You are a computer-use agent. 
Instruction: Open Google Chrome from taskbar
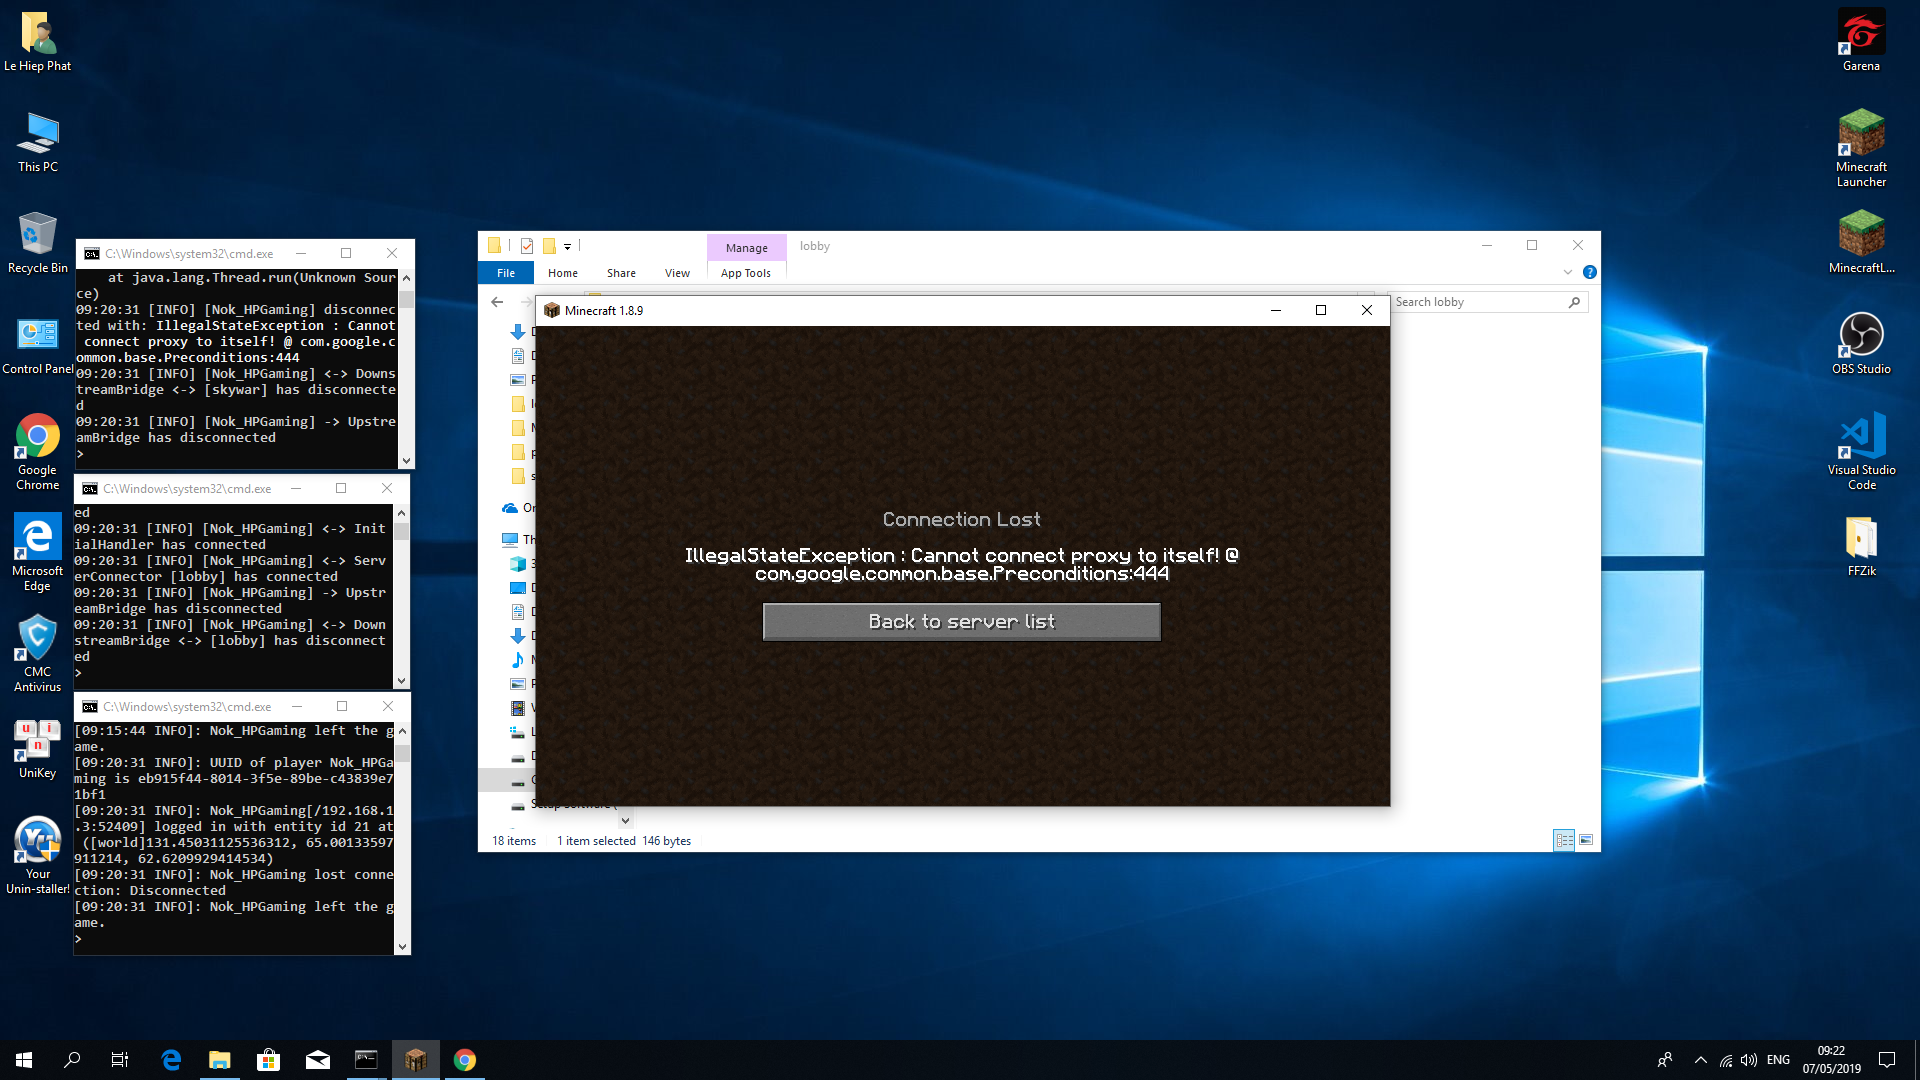pyautogui.click(x=465, y=1060)
